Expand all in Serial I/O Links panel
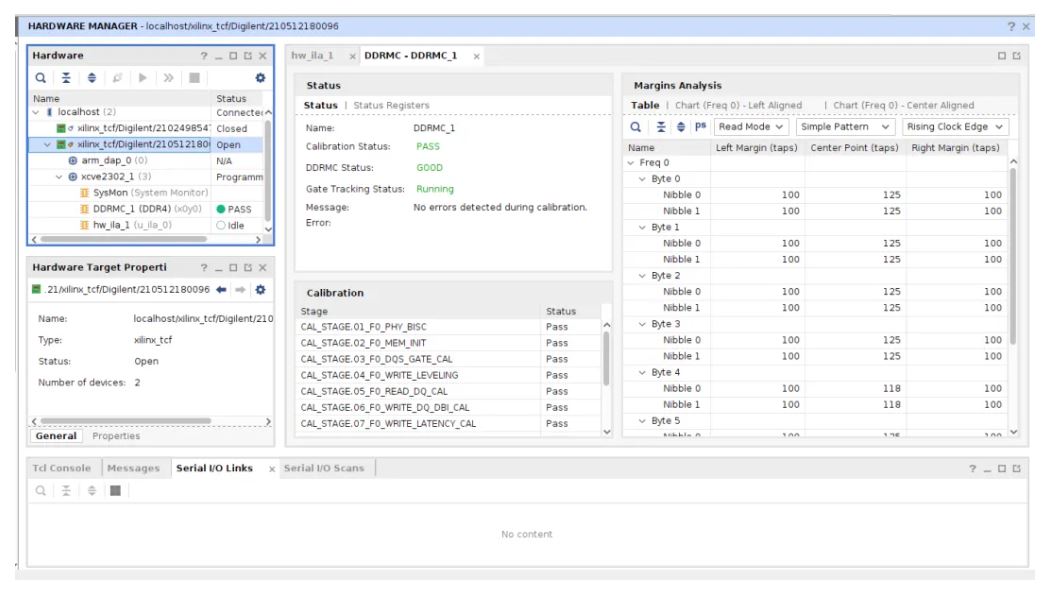This screenshot has width=1047, height=602. point(91,491)
